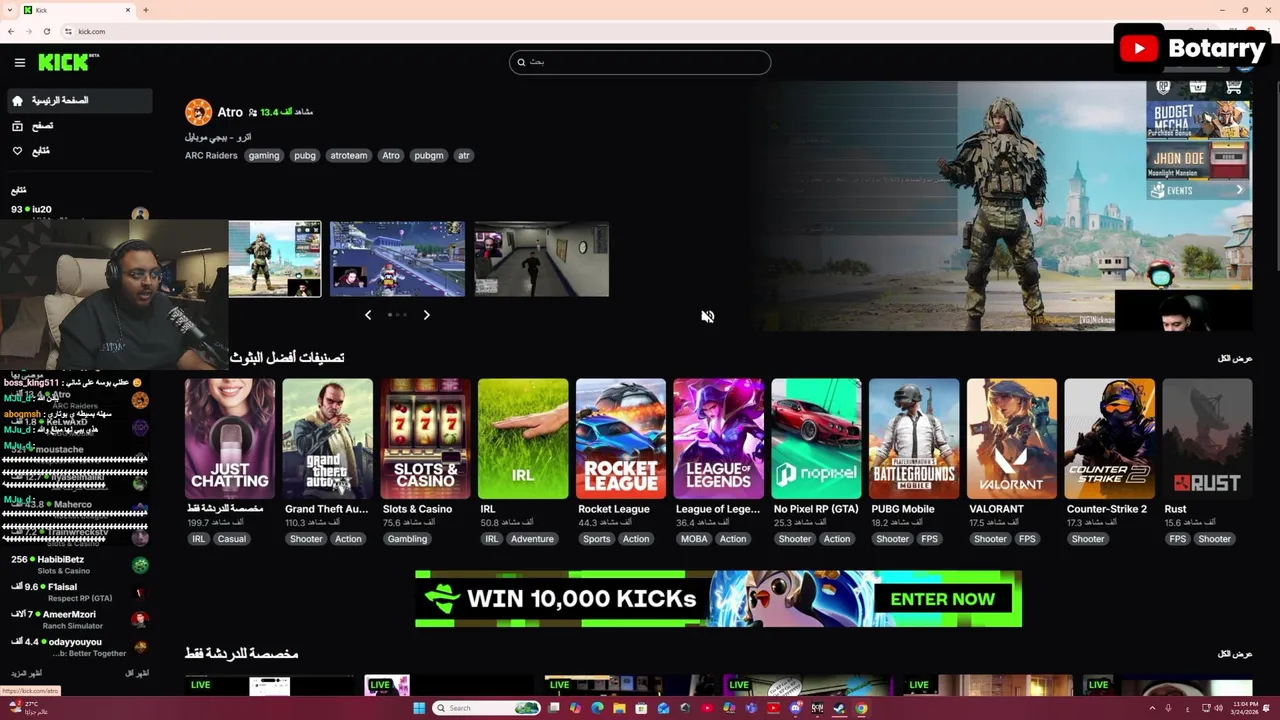1280x720 pixels.
Task: Show next featured stream with right arrow
Action: point(426,315)
